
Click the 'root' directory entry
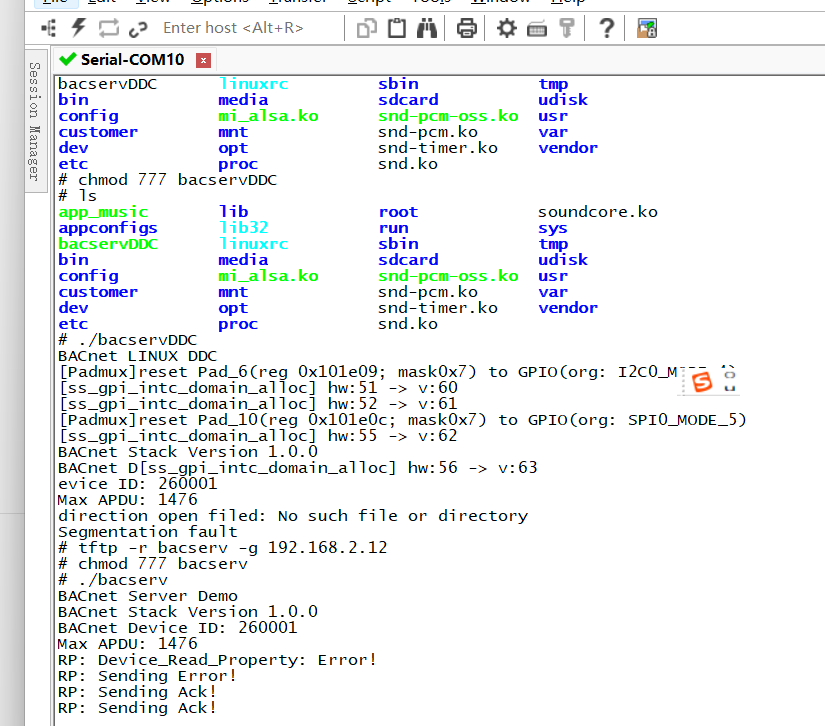[x=398, y=212]
